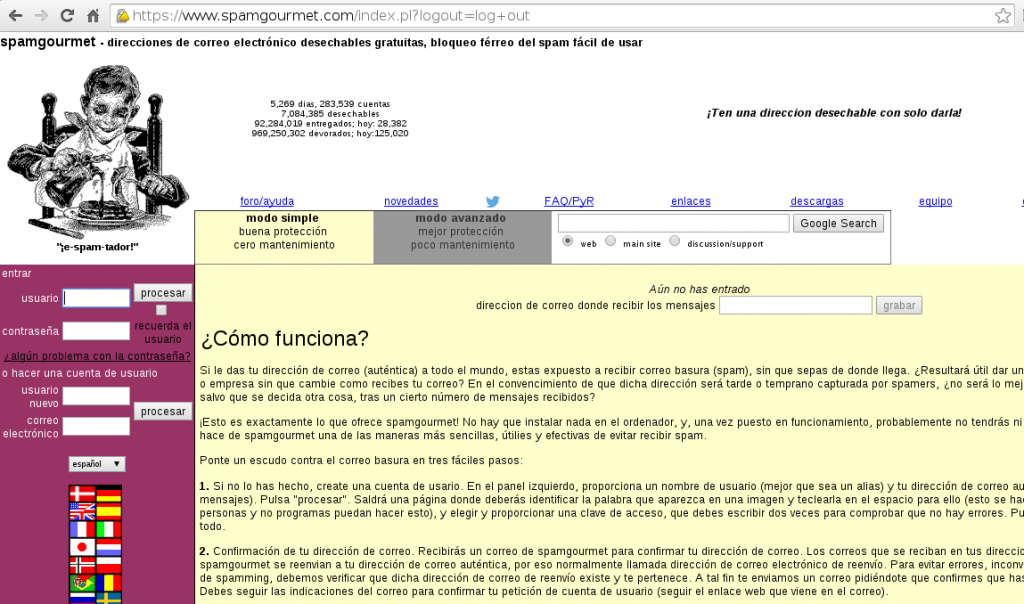Select the 'web' search radio button
The image size is (1024, 604).
pos(568,241)
